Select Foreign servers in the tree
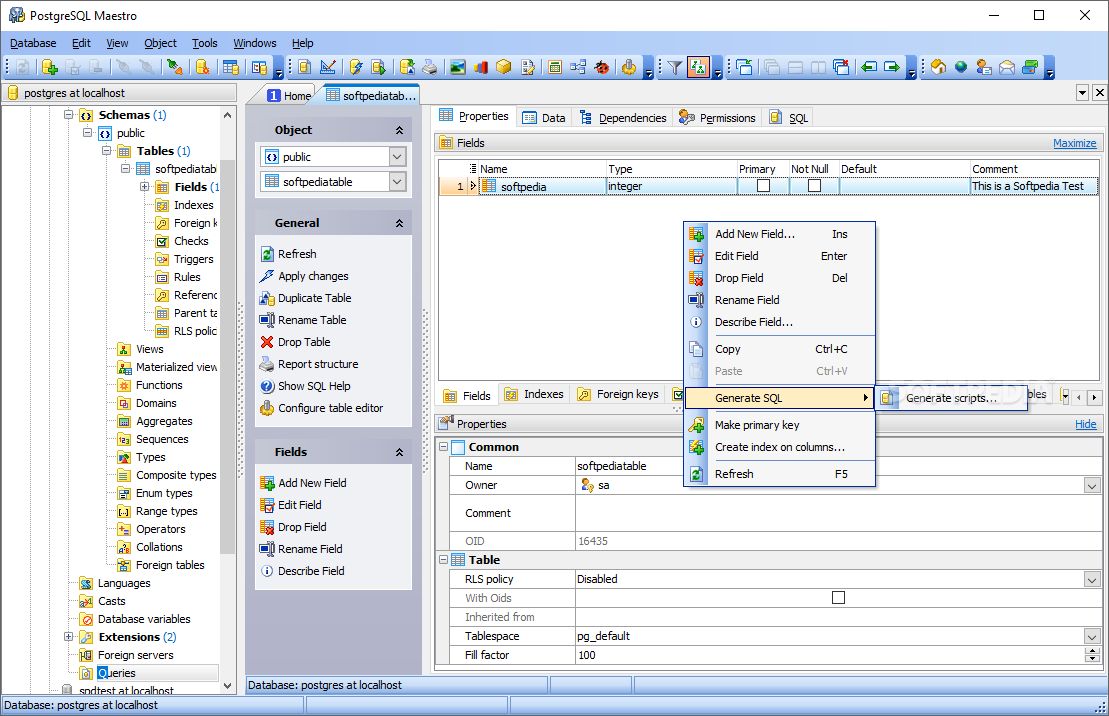Viewport: 1109px width, 716px height. [x=135, y=655]
